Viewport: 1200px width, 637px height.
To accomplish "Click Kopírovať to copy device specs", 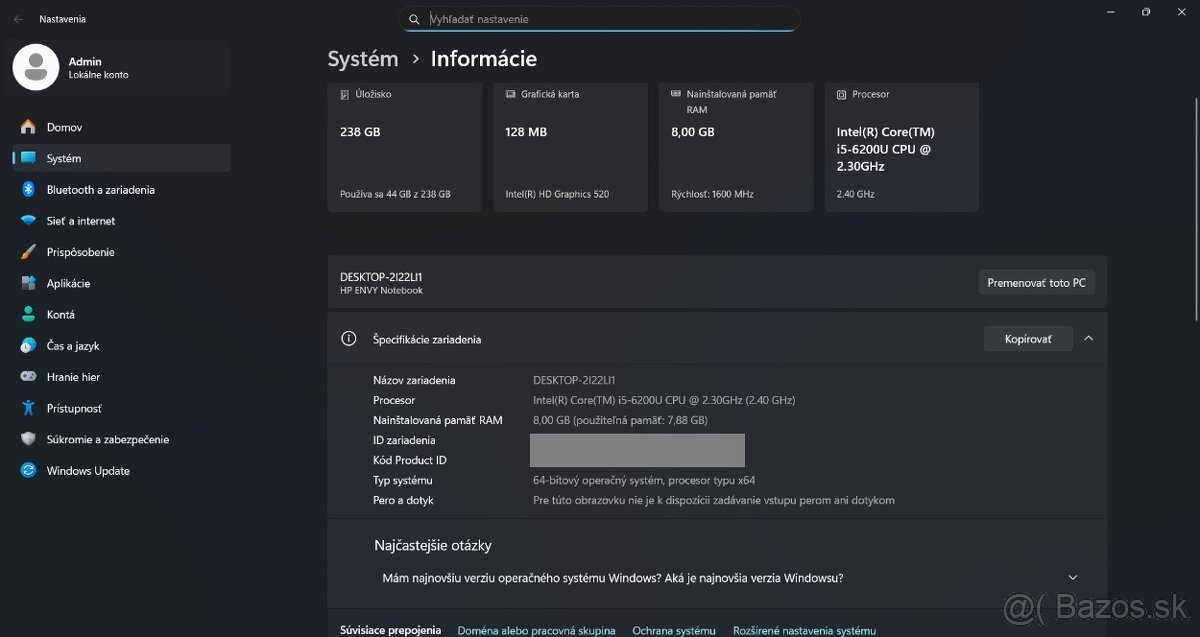I will [x=1028, y=338].
